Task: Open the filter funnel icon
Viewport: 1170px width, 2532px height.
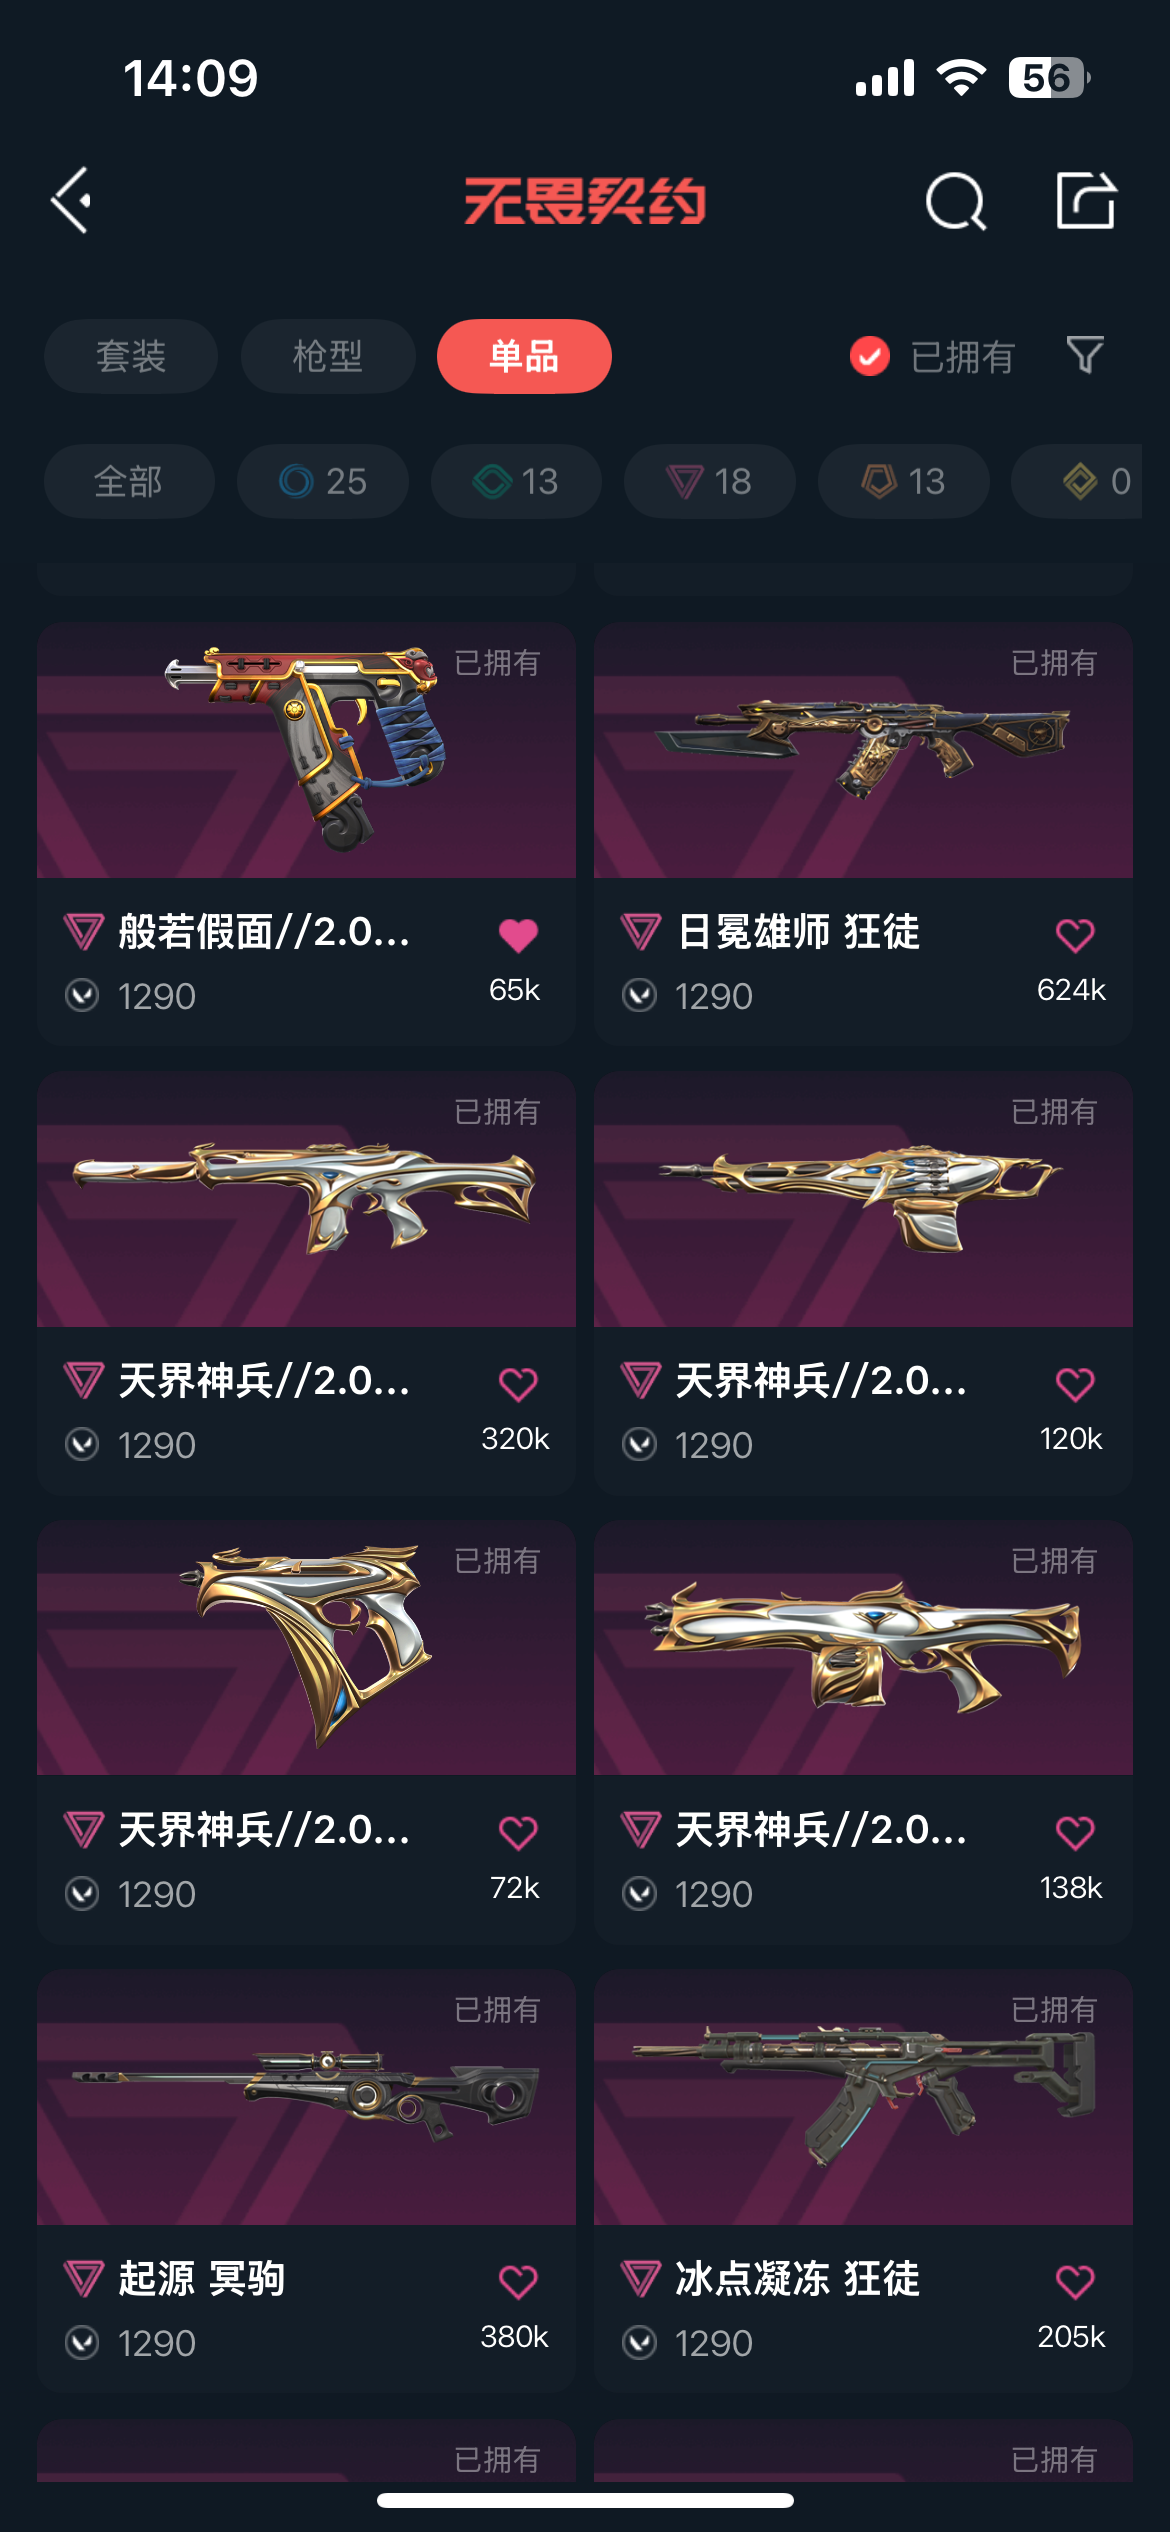Action: tap(1085, 355)
